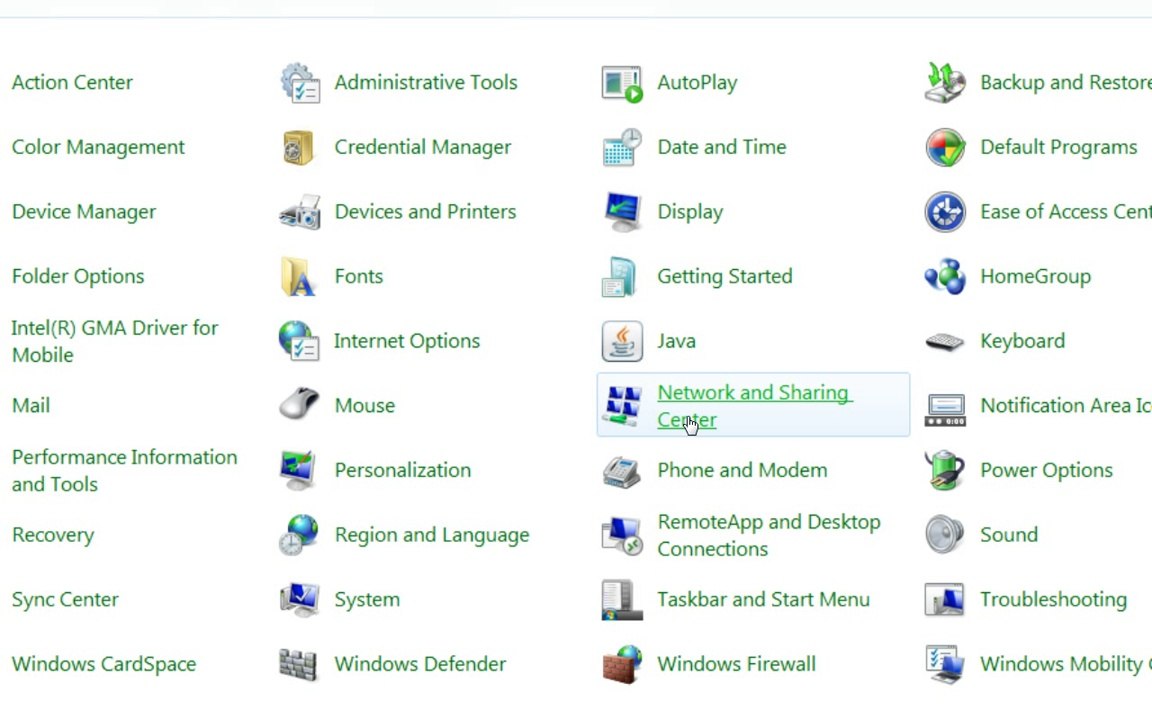Open the Sync Center link
1152x720 pixels.
pyautogui.click(x=65, y=600)
